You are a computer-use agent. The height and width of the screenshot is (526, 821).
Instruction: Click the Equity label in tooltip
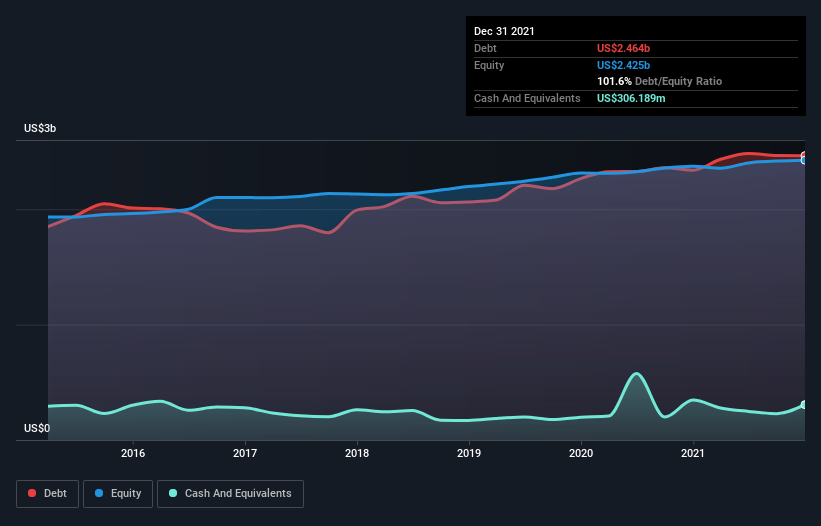[489, 65]
